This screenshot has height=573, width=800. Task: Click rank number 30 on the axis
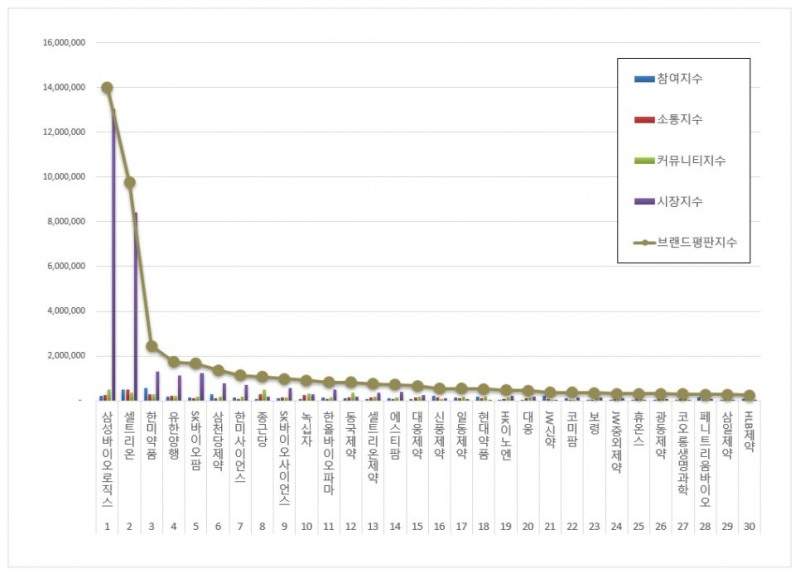(x=749, y=527)
